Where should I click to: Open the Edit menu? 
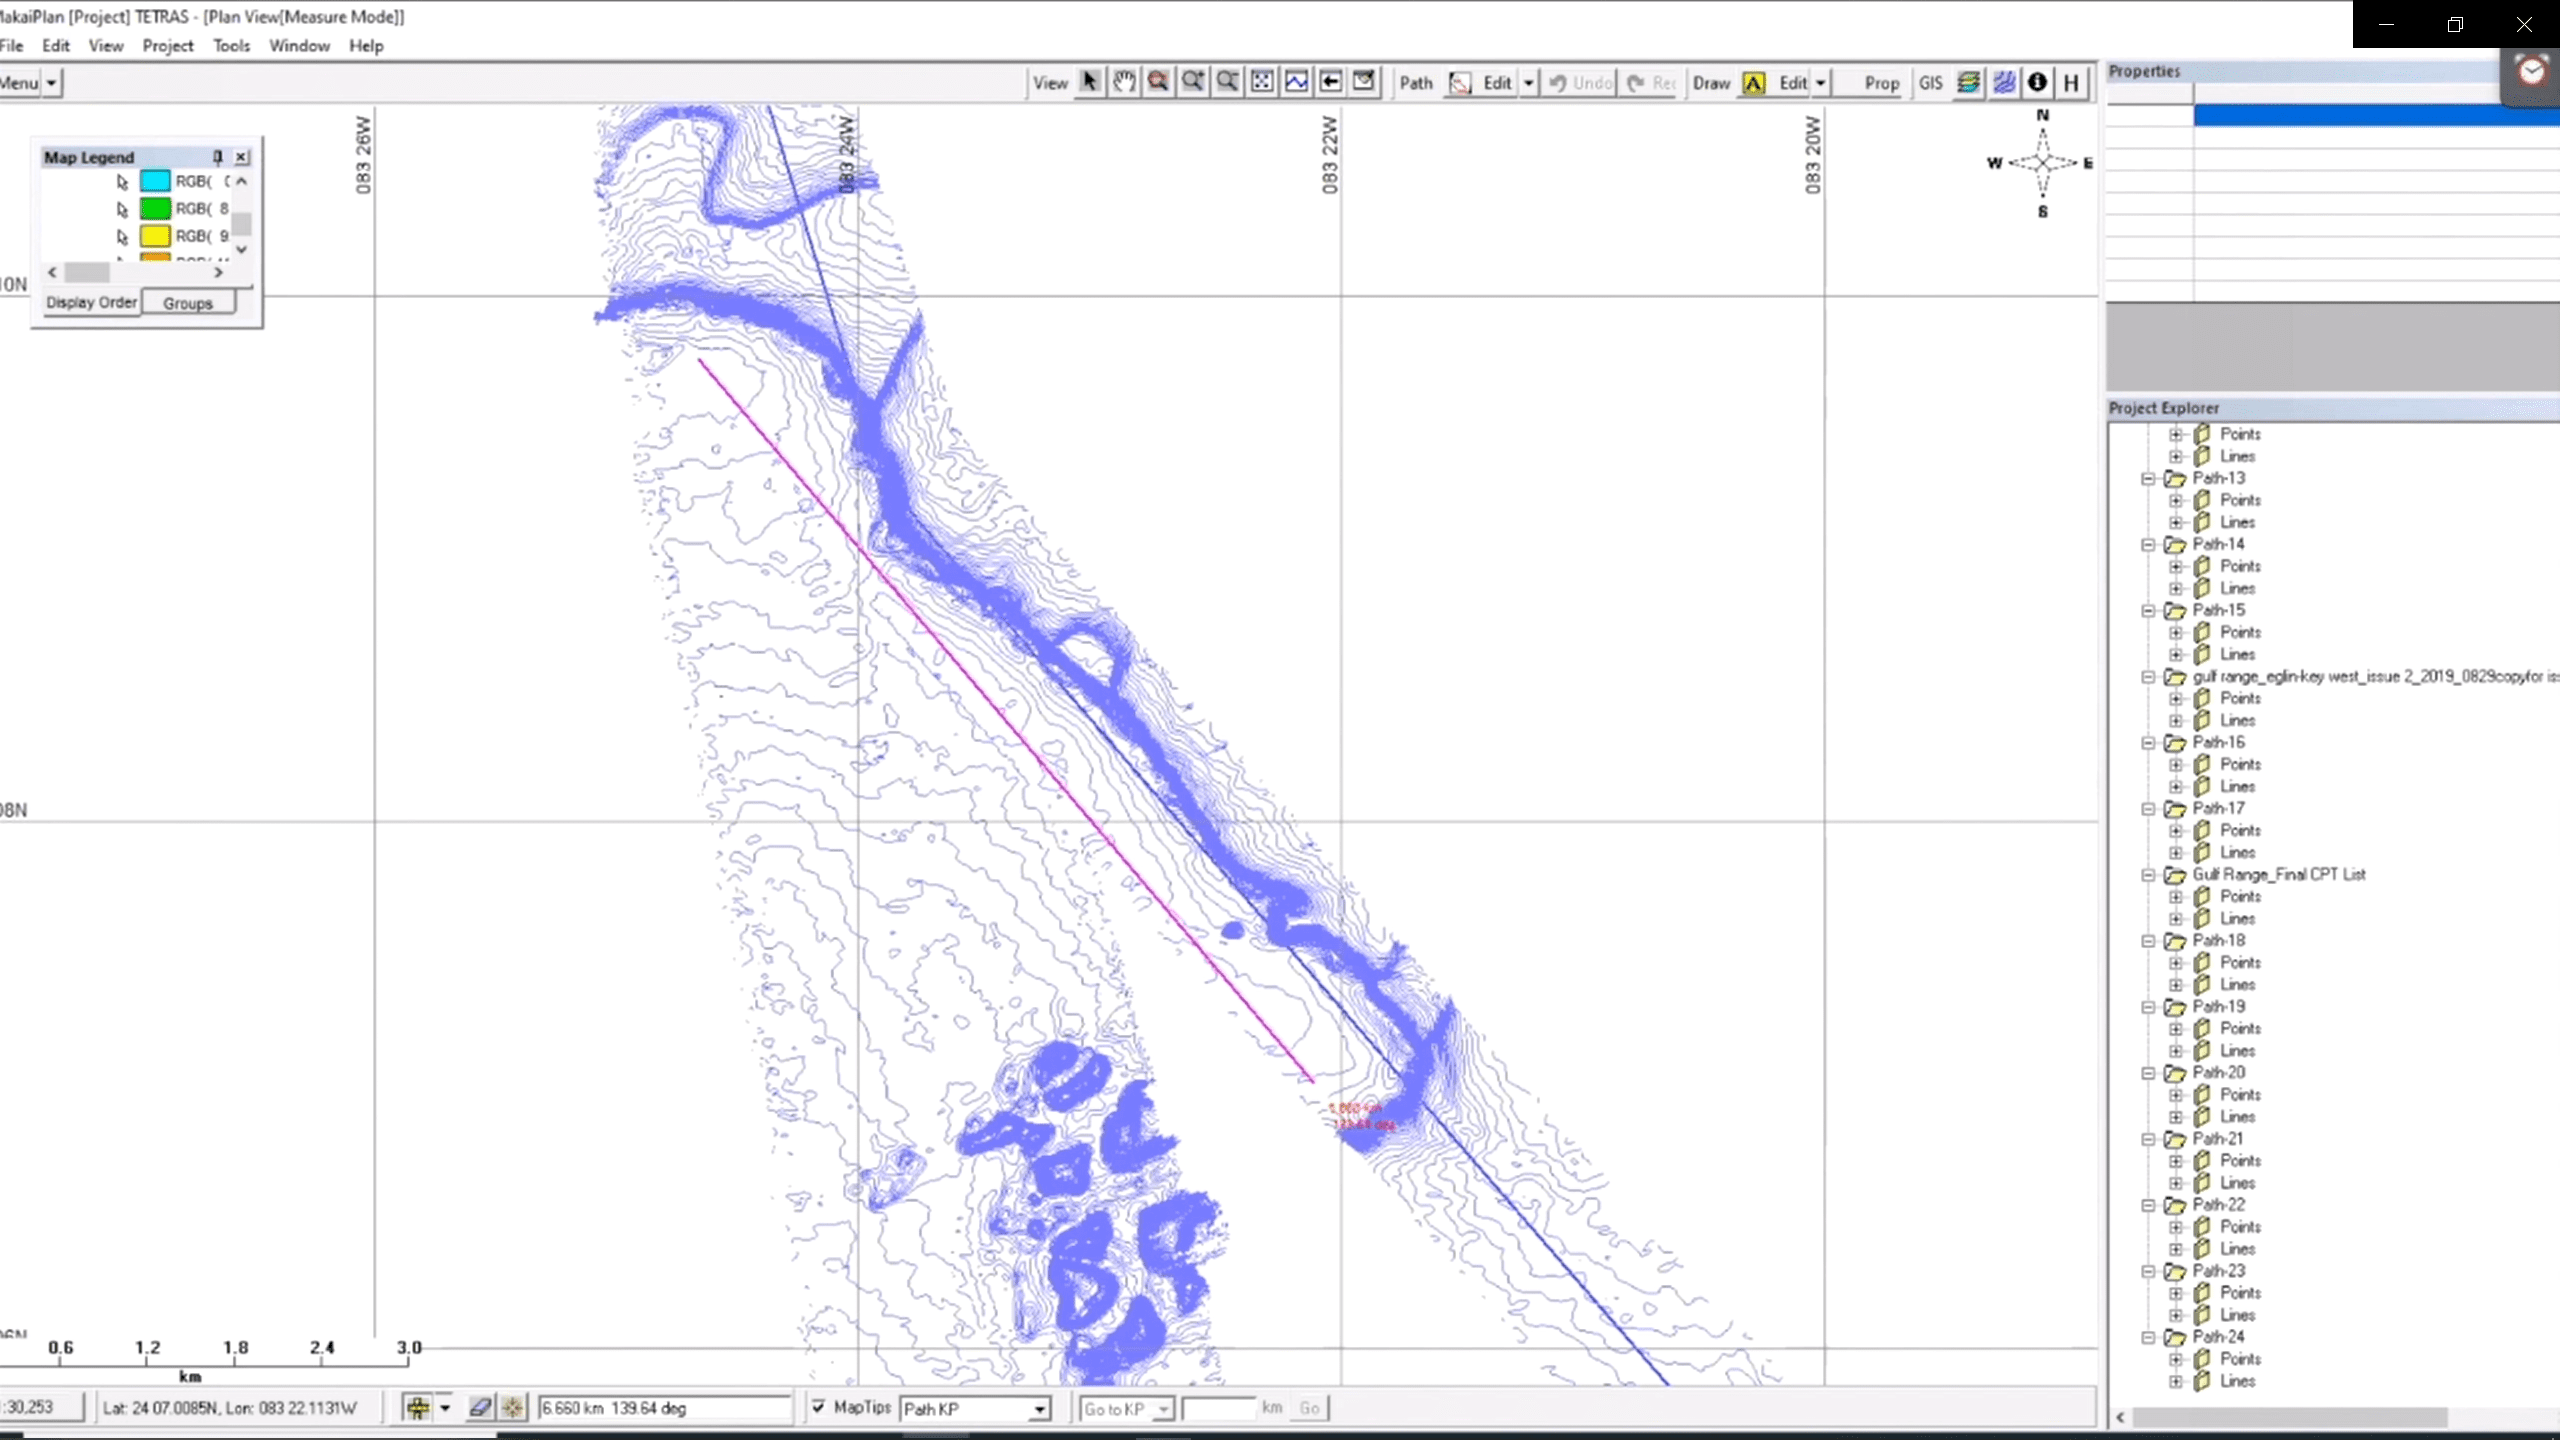click(x=56, y=46)
